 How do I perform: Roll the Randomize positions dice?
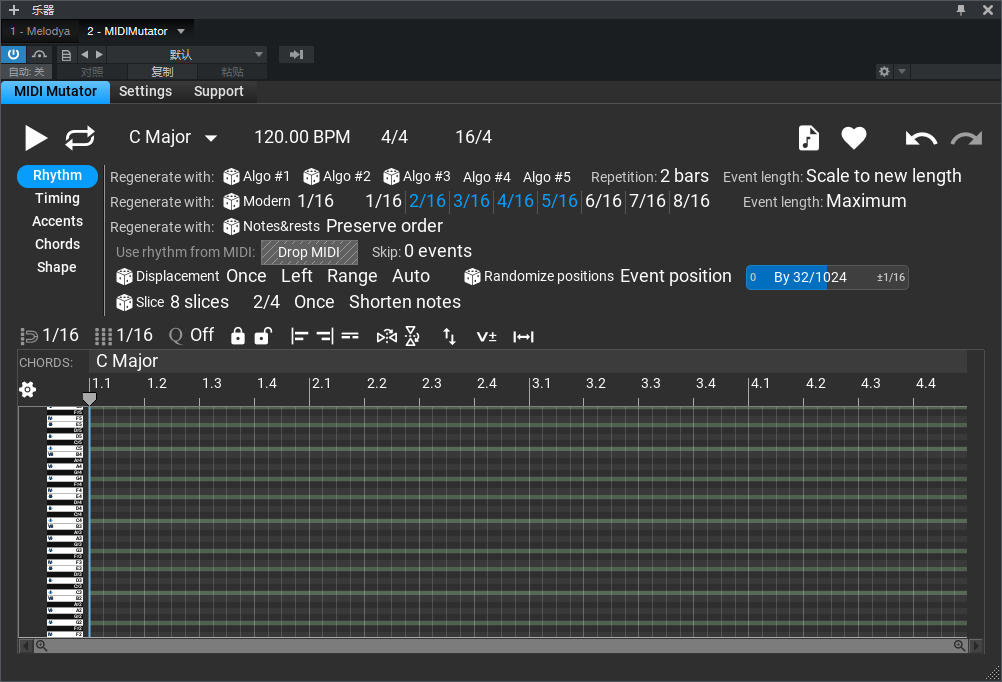click(472, 277)
